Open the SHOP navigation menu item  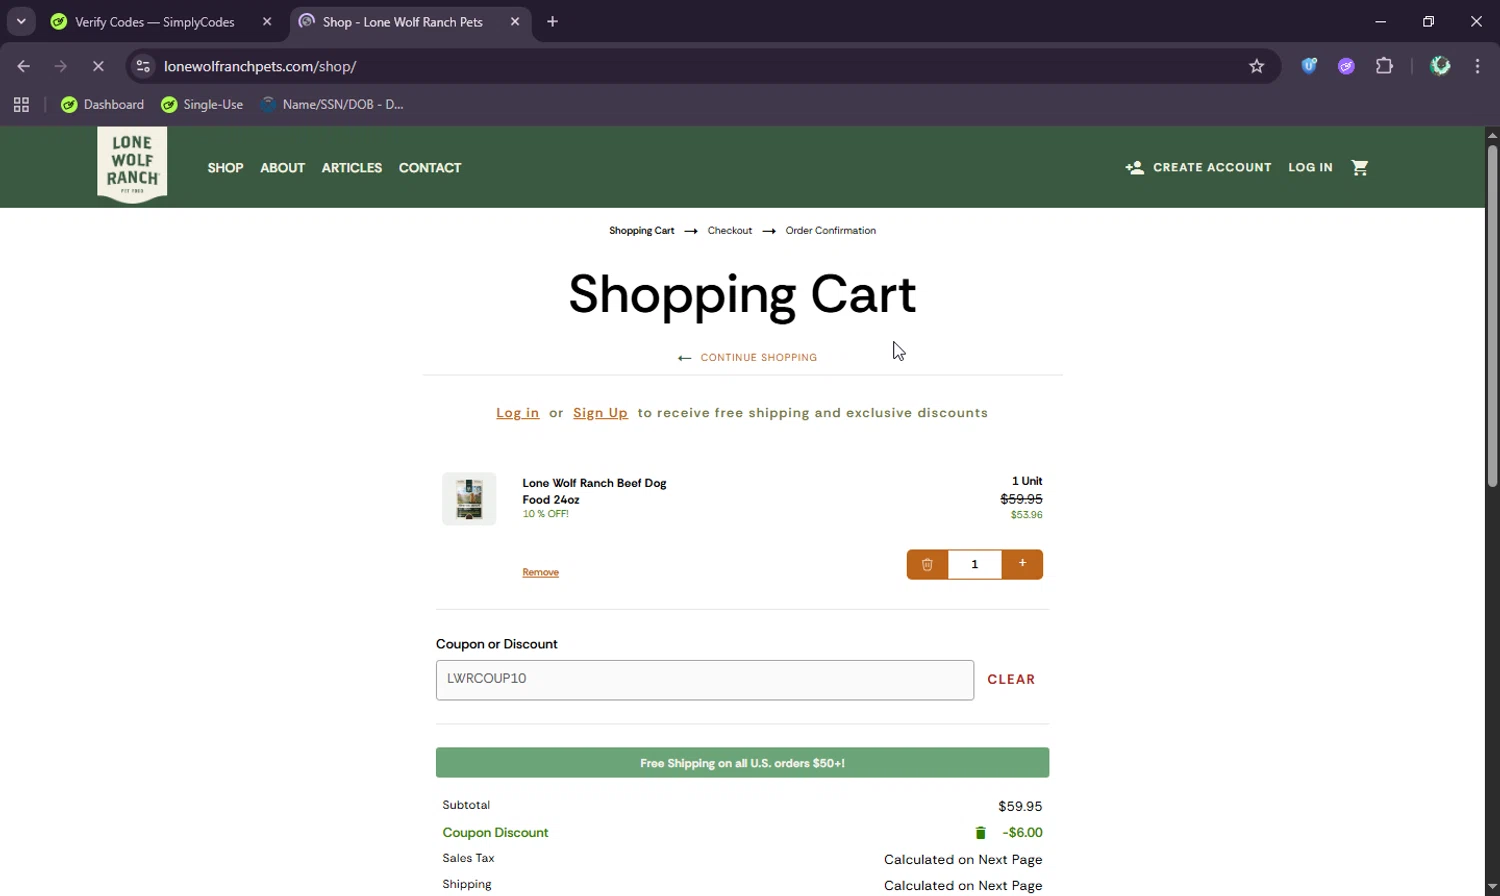[225, 167]
